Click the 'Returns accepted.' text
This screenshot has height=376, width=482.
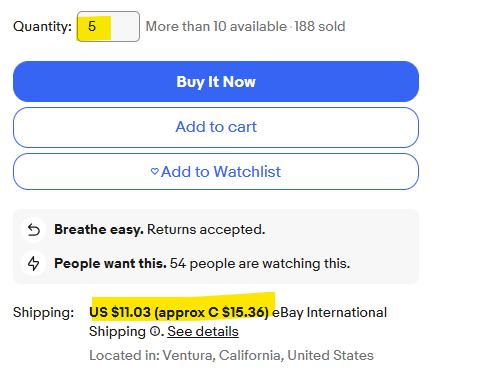tap(206, 229)
